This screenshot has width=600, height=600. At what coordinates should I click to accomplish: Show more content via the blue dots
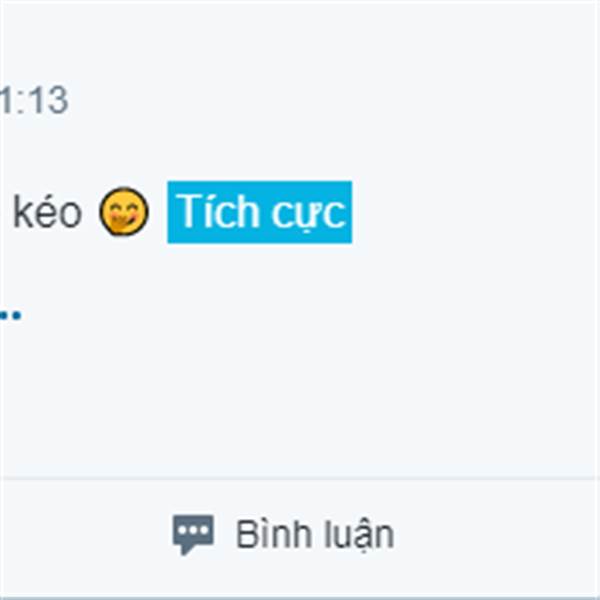10,316
